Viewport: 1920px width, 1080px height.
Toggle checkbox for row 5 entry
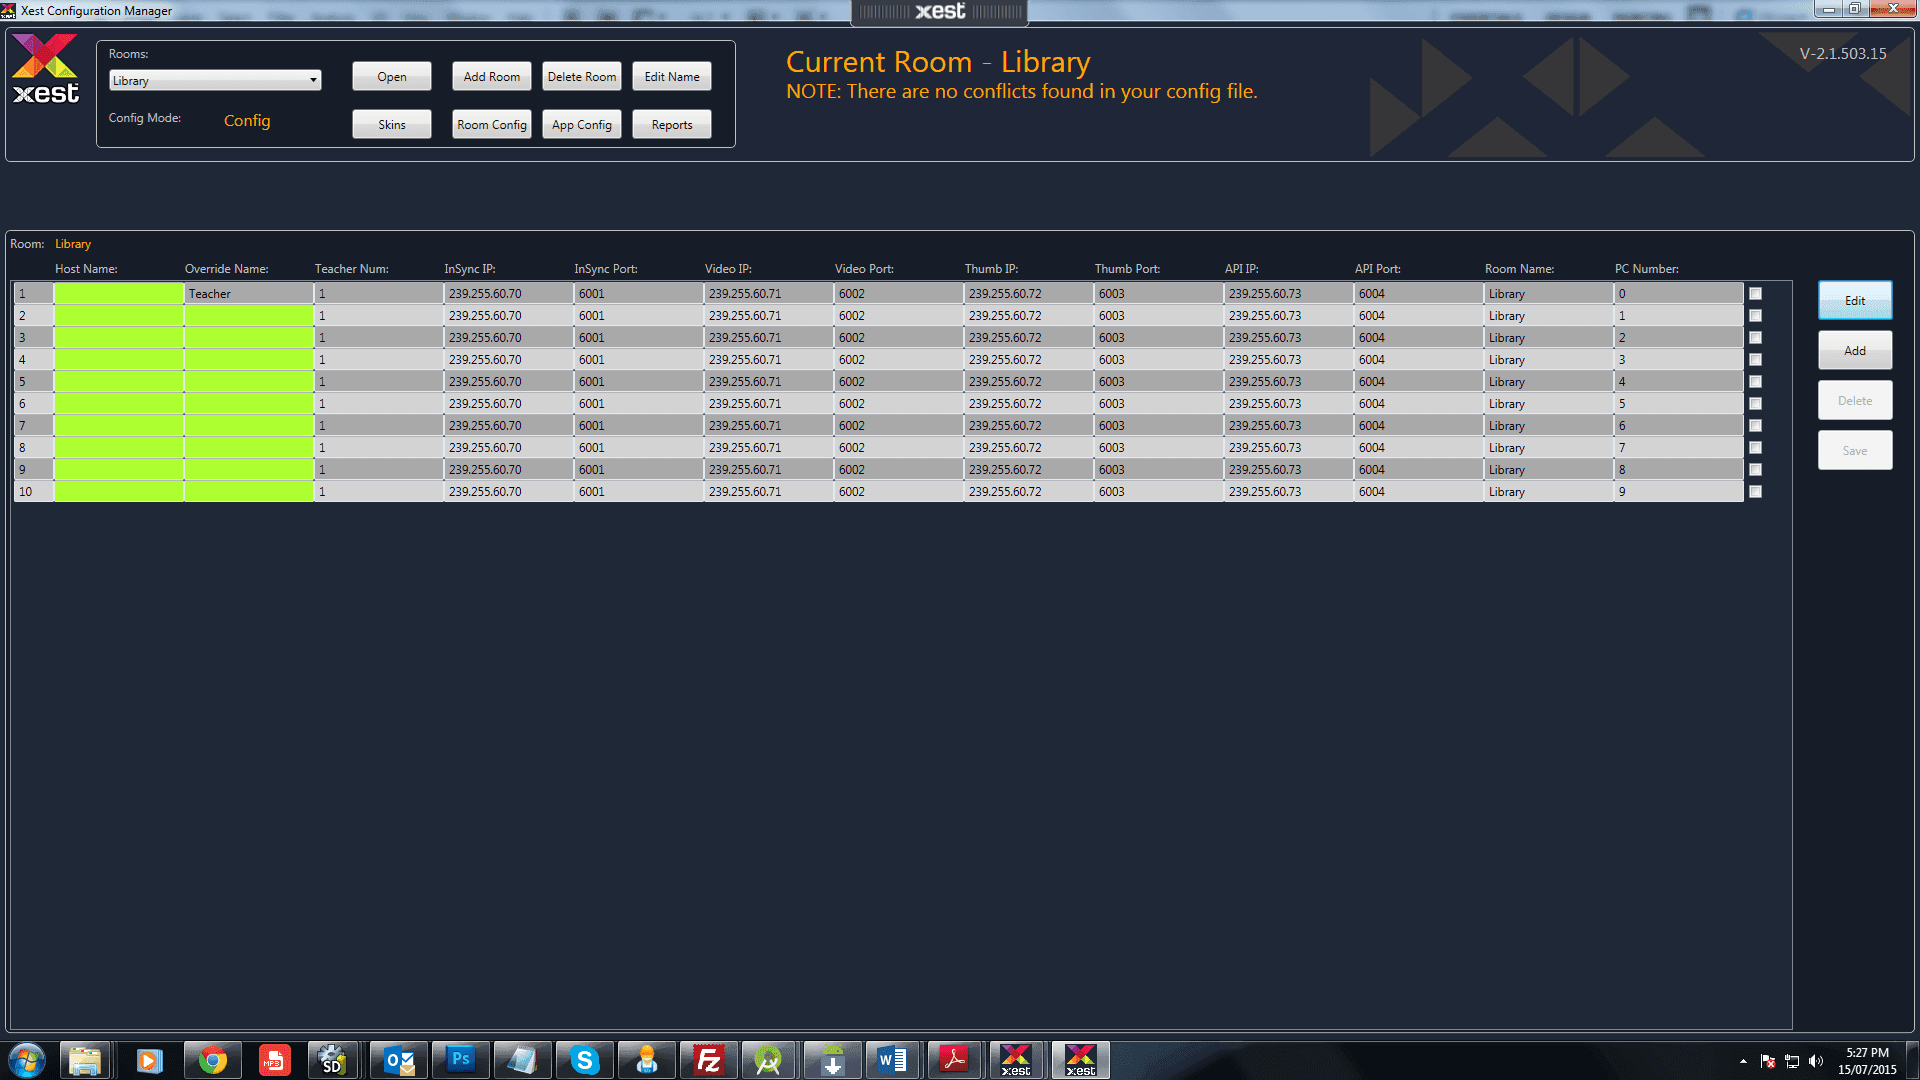tap(1755, 381)
